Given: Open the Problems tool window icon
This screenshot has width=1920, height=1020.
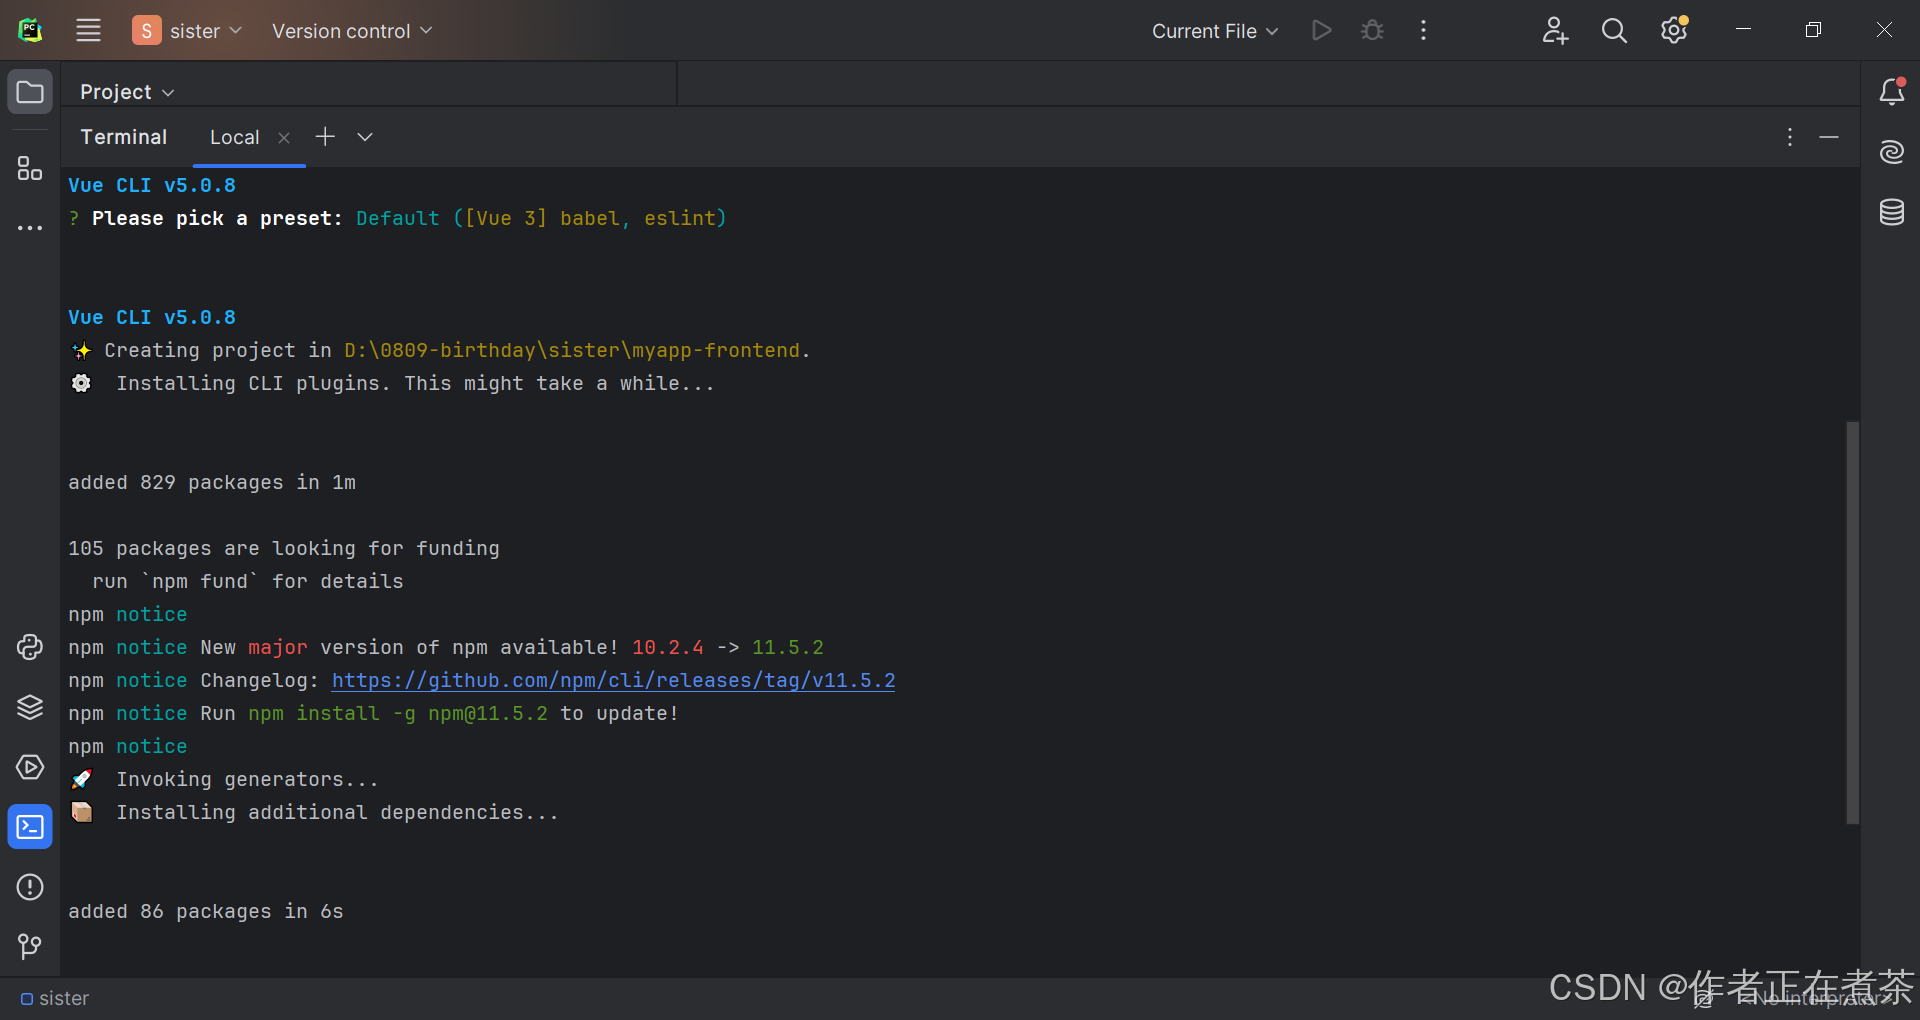Looking at the screenshot, I should pyautogui.click(x=30, y=887).
